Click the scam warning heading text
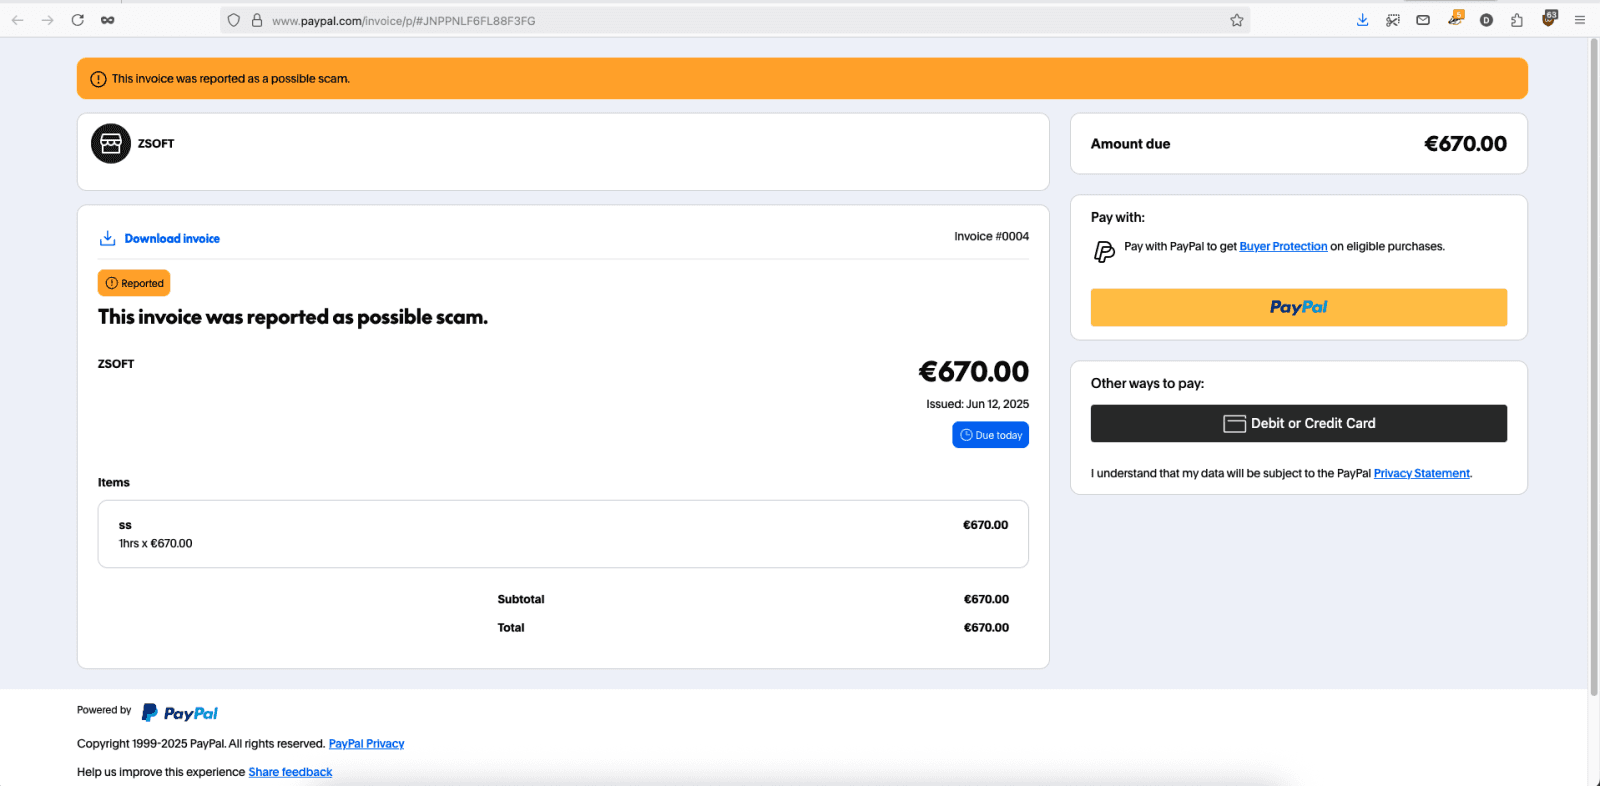The width and height of the screenshot is (1600, 786). point(293,317)
